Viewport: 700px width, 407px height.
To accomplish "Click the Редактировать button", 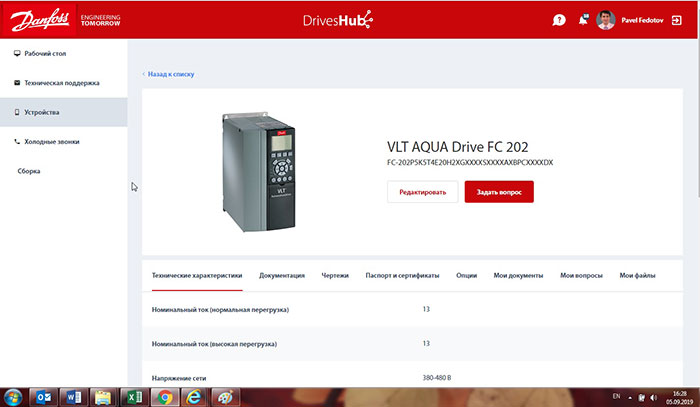I will 422,192.
